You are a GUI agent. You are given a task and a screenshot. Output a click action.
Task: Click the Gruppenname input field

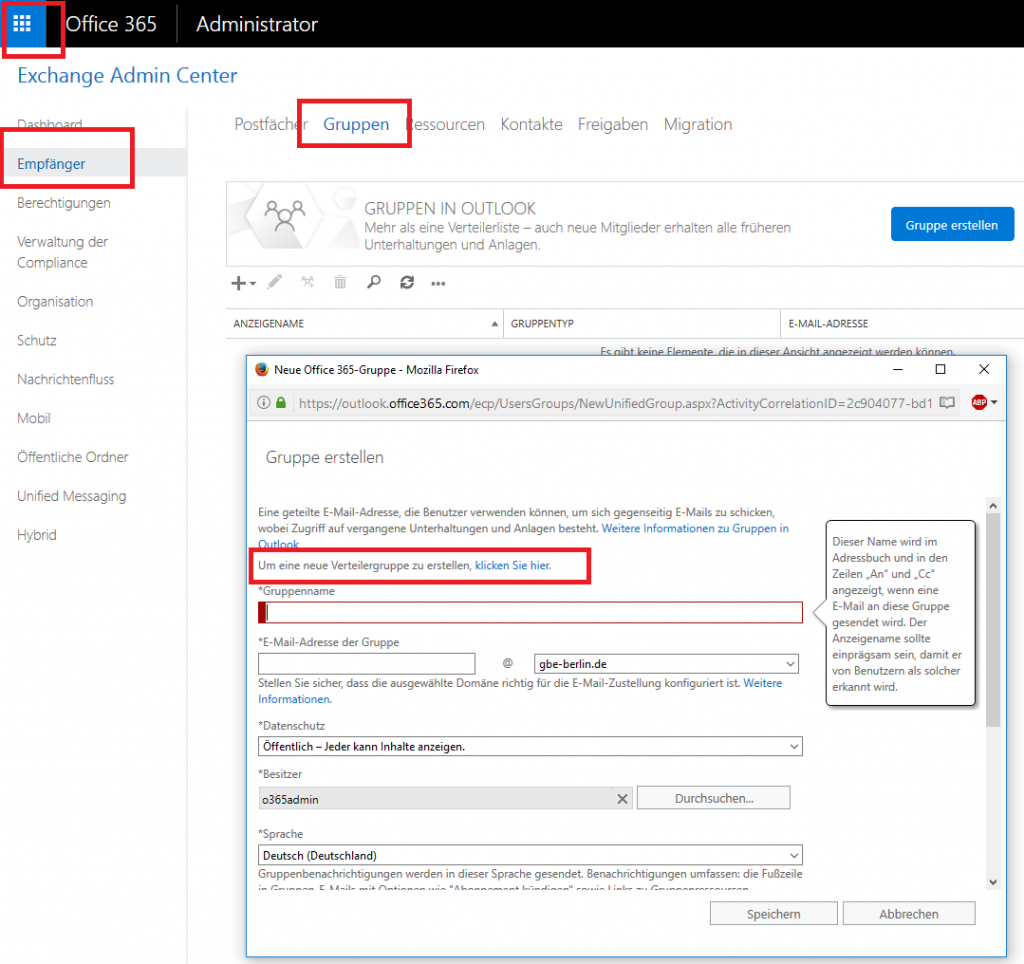pos(530,612)
